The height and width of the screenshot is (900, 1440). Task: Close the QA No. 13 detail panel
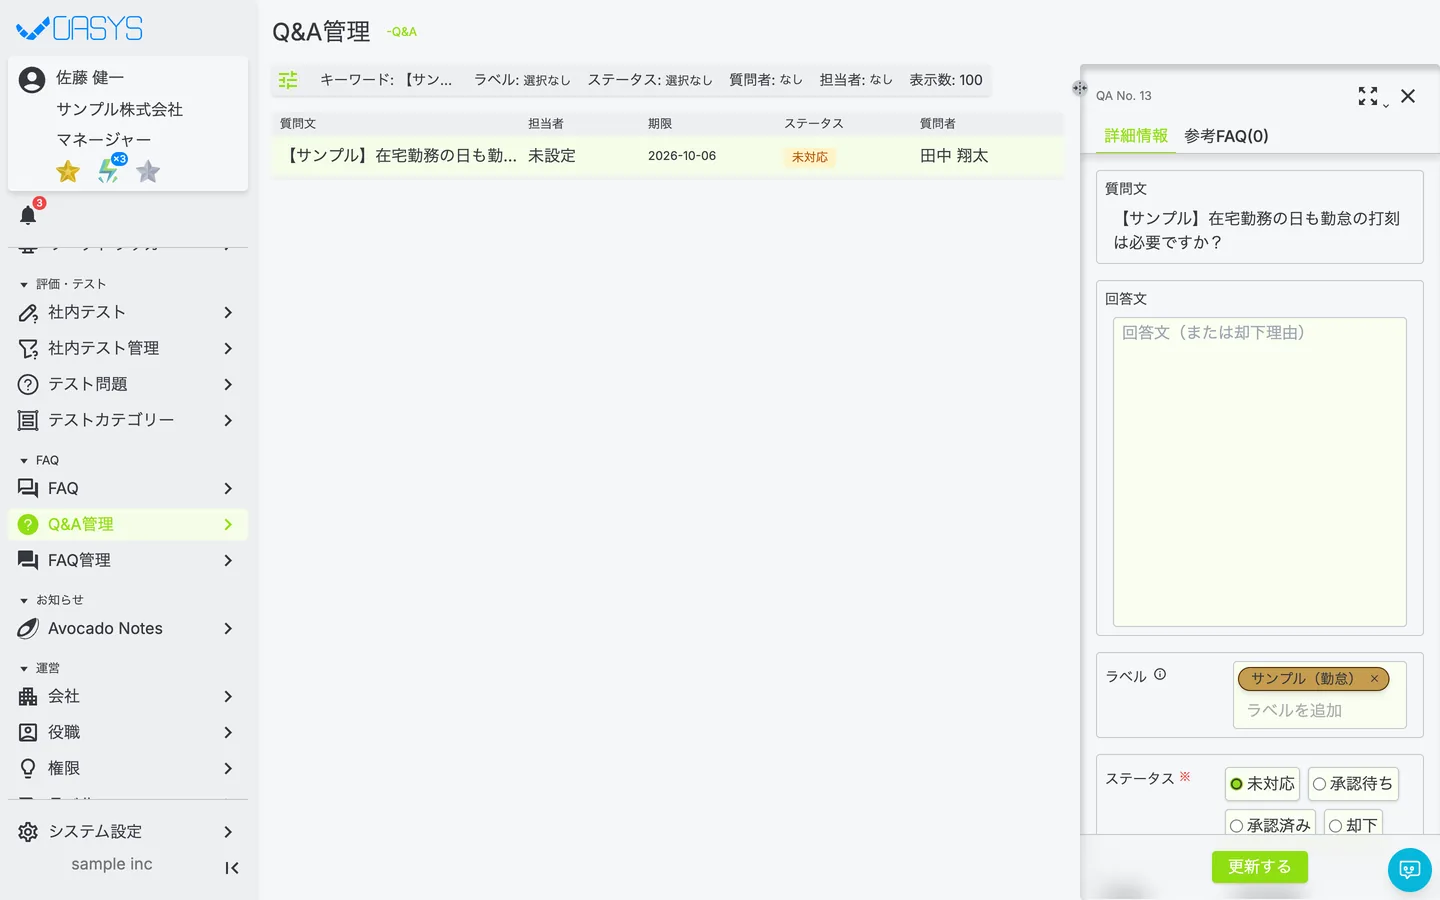click(1408, 96)
